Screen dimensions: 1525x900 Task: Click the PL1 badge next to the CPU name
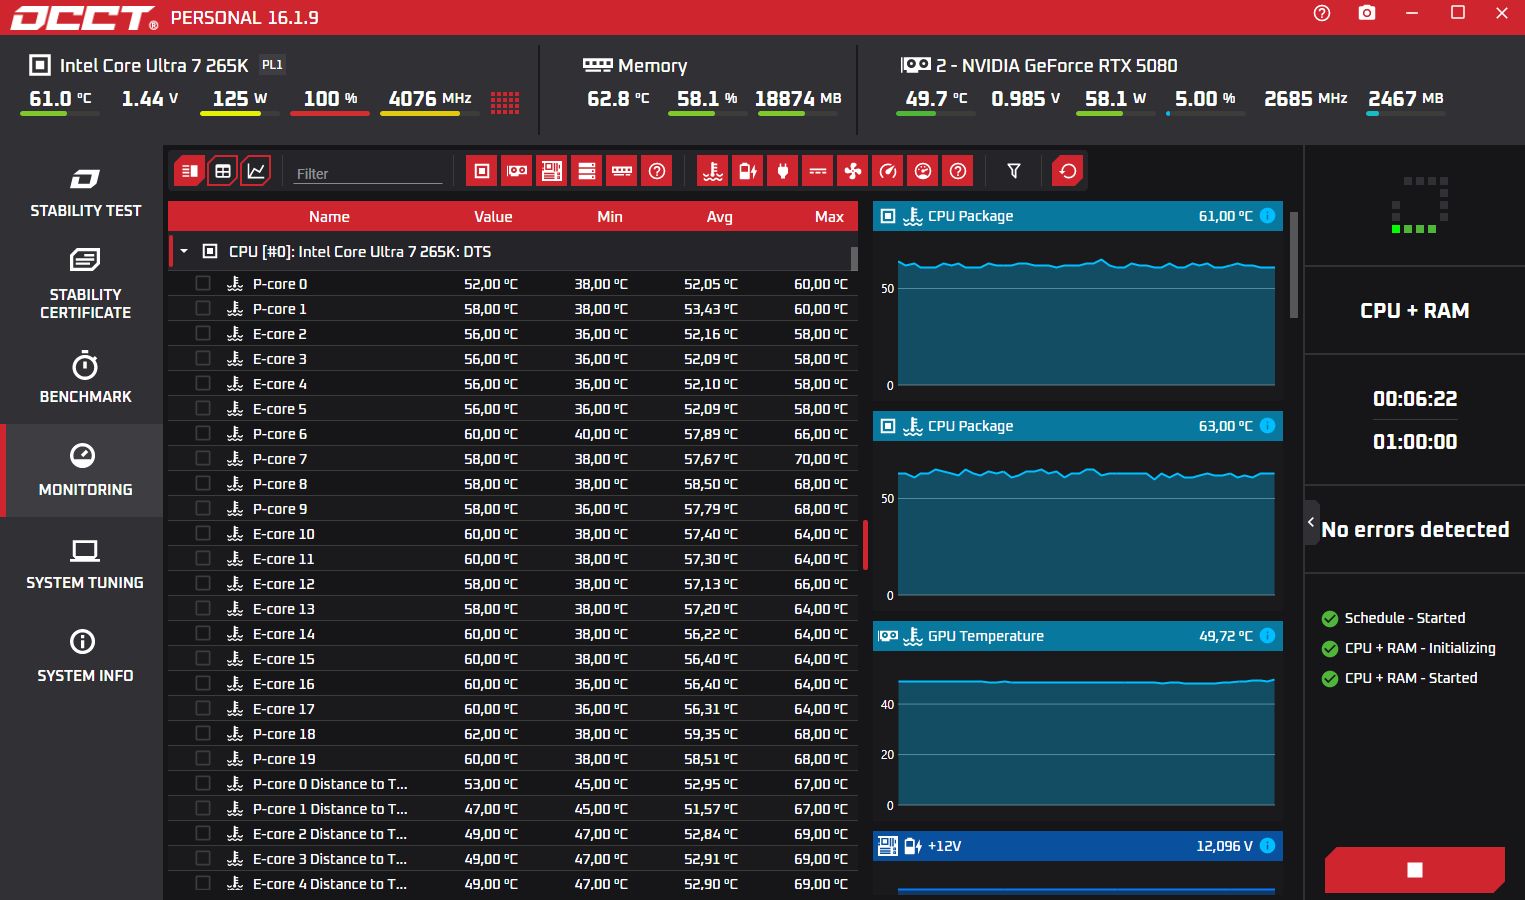click(x=272, y=65)
